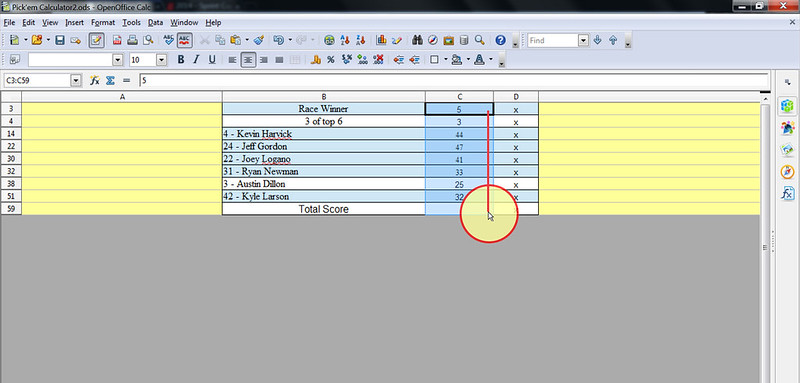Screen dimensions: 800x383
Task: Expand the Open recent files arrow
Action: 47,40
